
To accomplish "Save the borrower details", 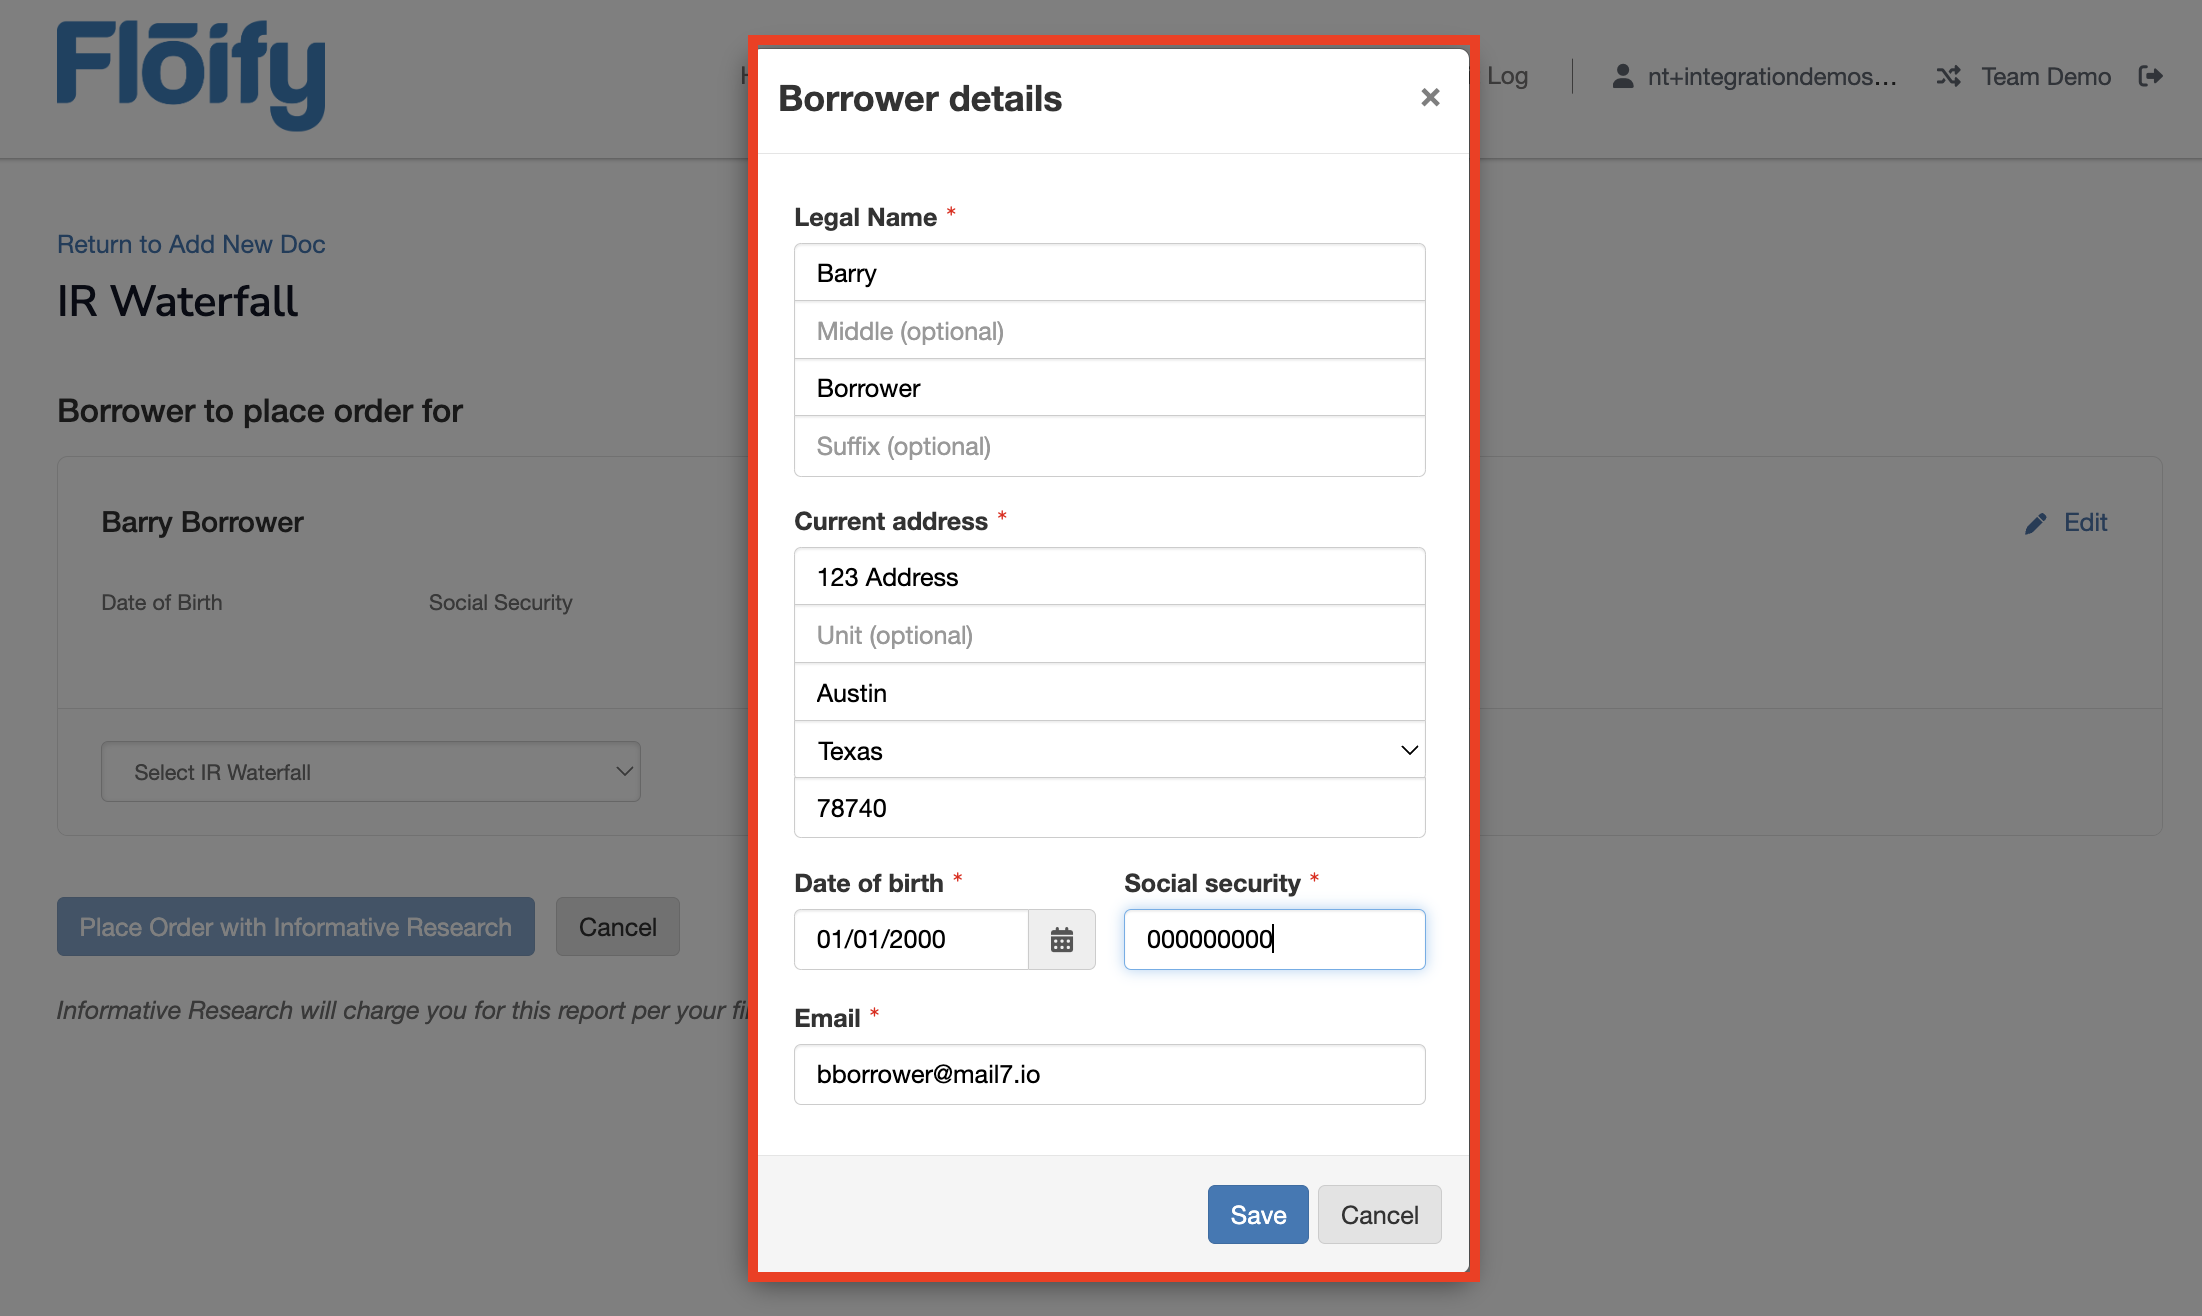I will point(1257,1214).
